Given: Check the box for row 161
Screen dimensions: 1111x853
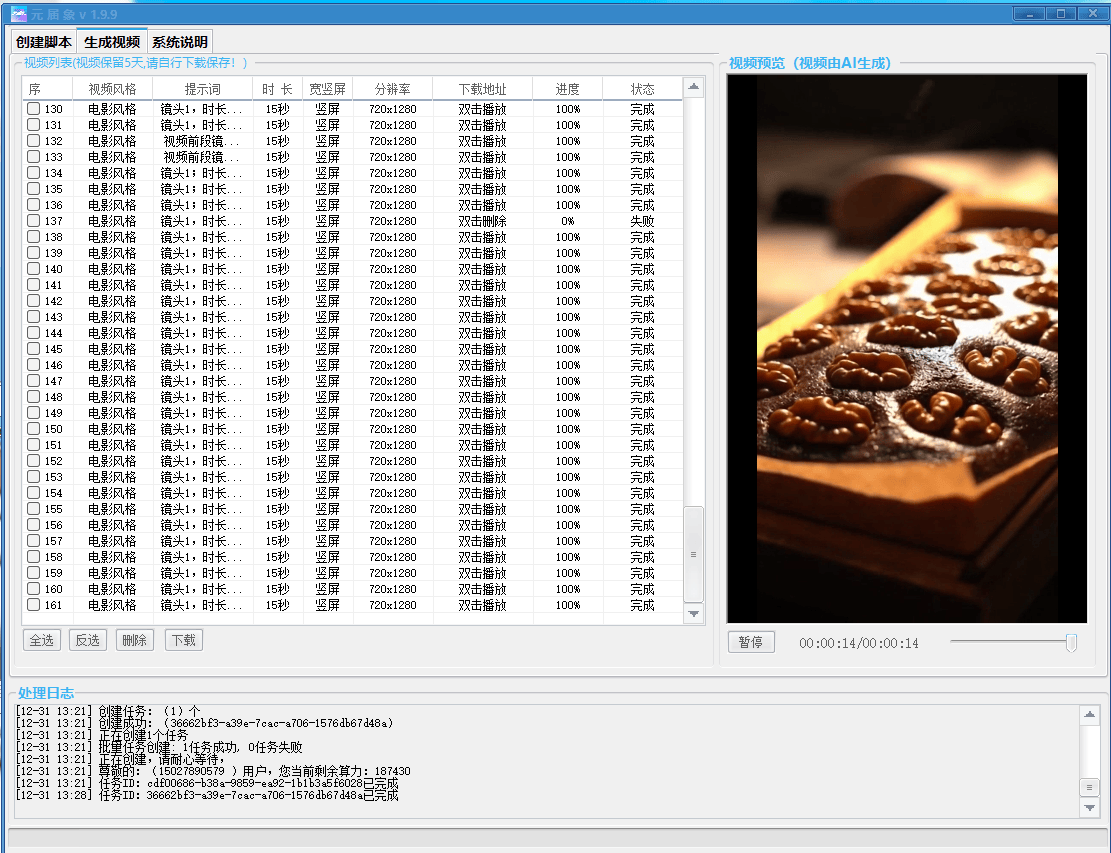Looking at the screenshot, I should click(33, 605).
